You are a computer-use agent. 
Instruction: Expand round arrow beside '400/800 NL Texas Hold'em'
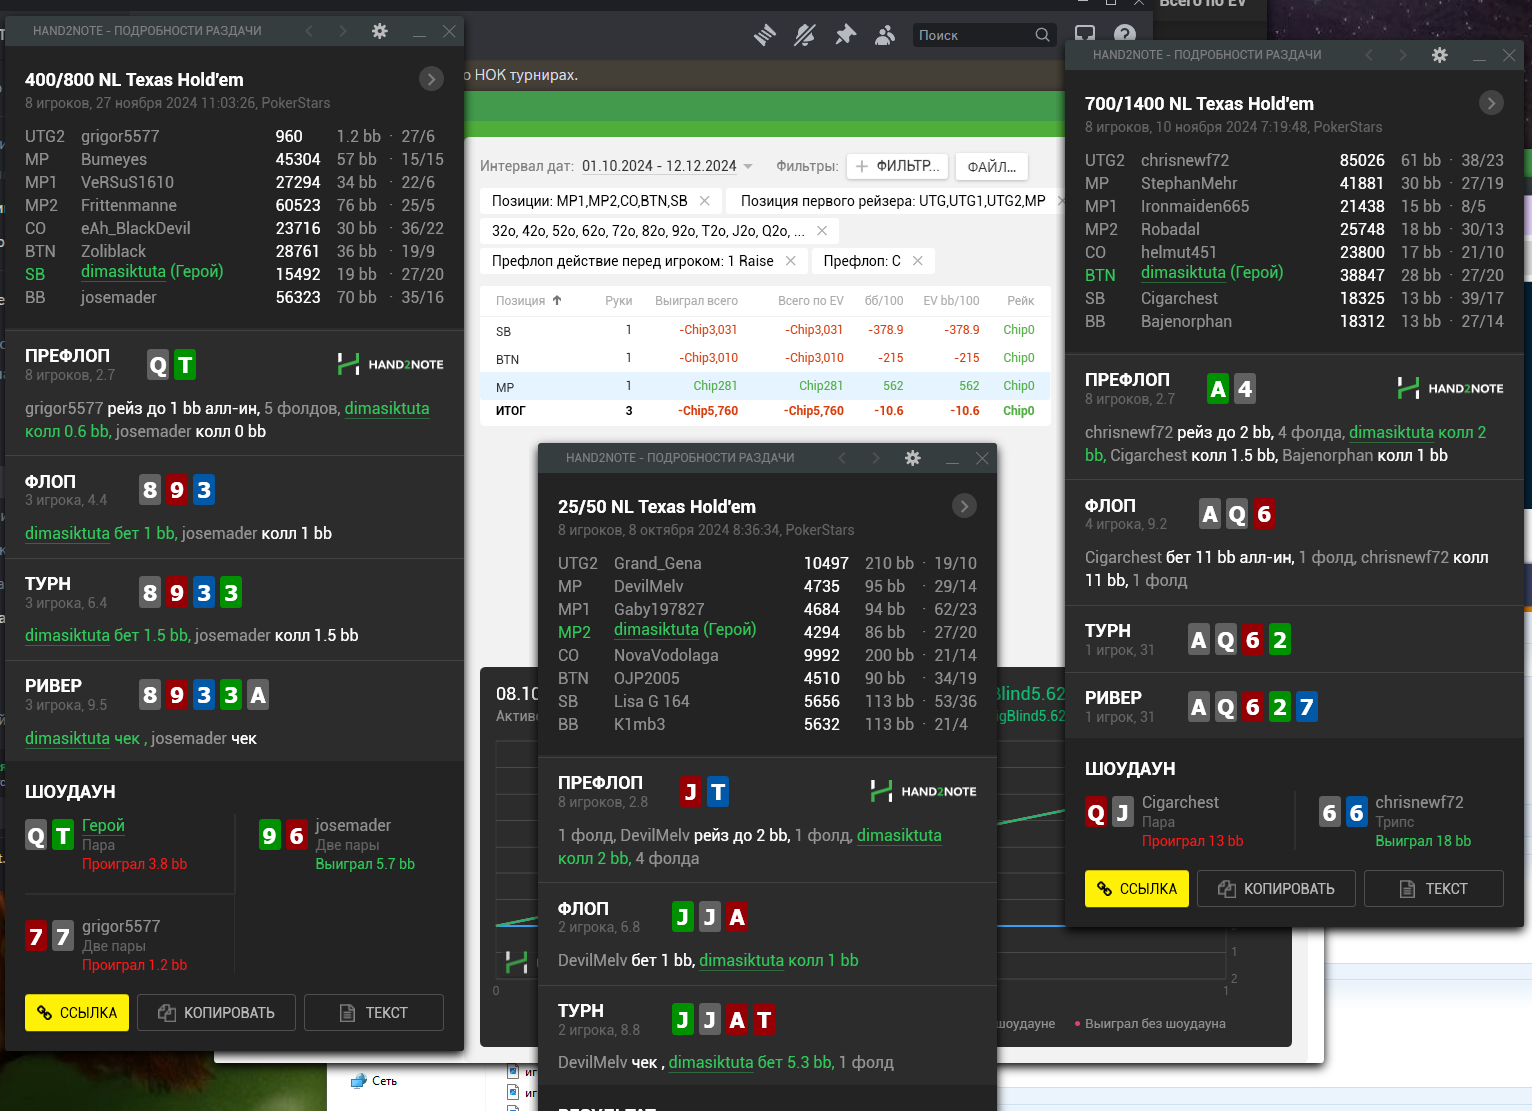tap(431, 79)
